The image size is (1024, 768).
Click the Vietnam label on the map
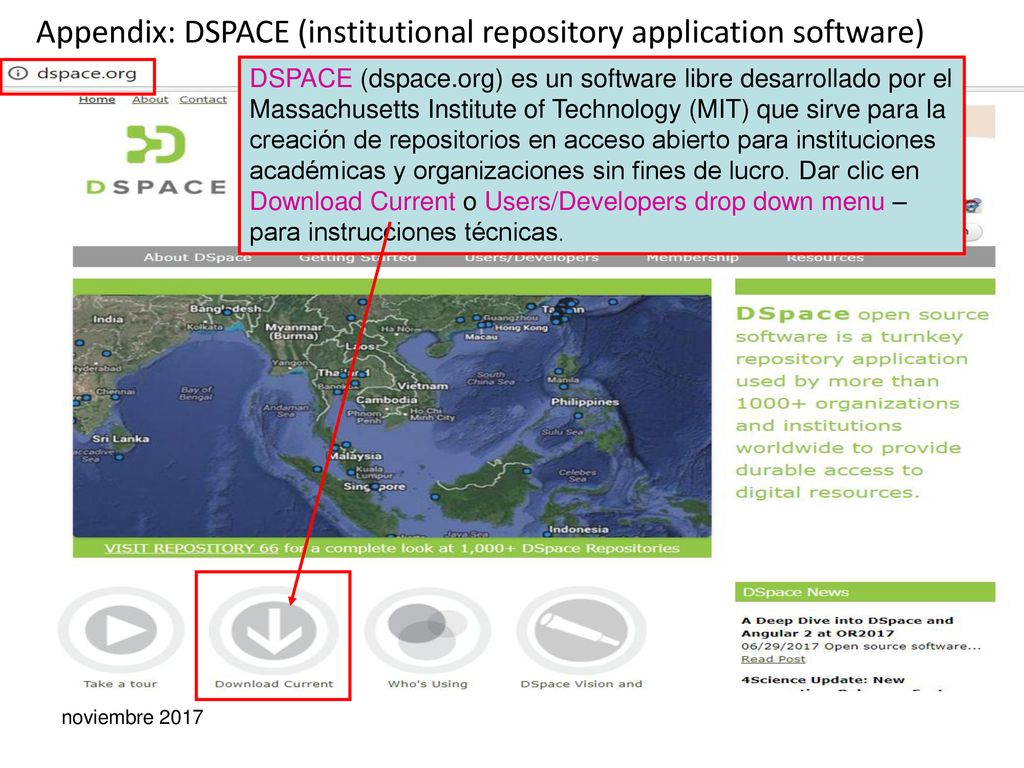coord(423,386)
